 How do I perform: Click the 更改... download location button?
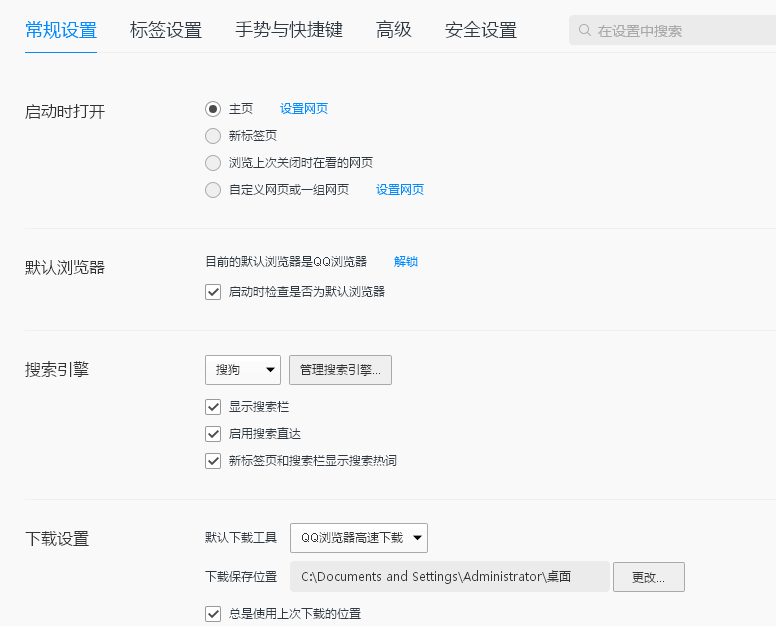pyautogui.click(x=649, y=577)
